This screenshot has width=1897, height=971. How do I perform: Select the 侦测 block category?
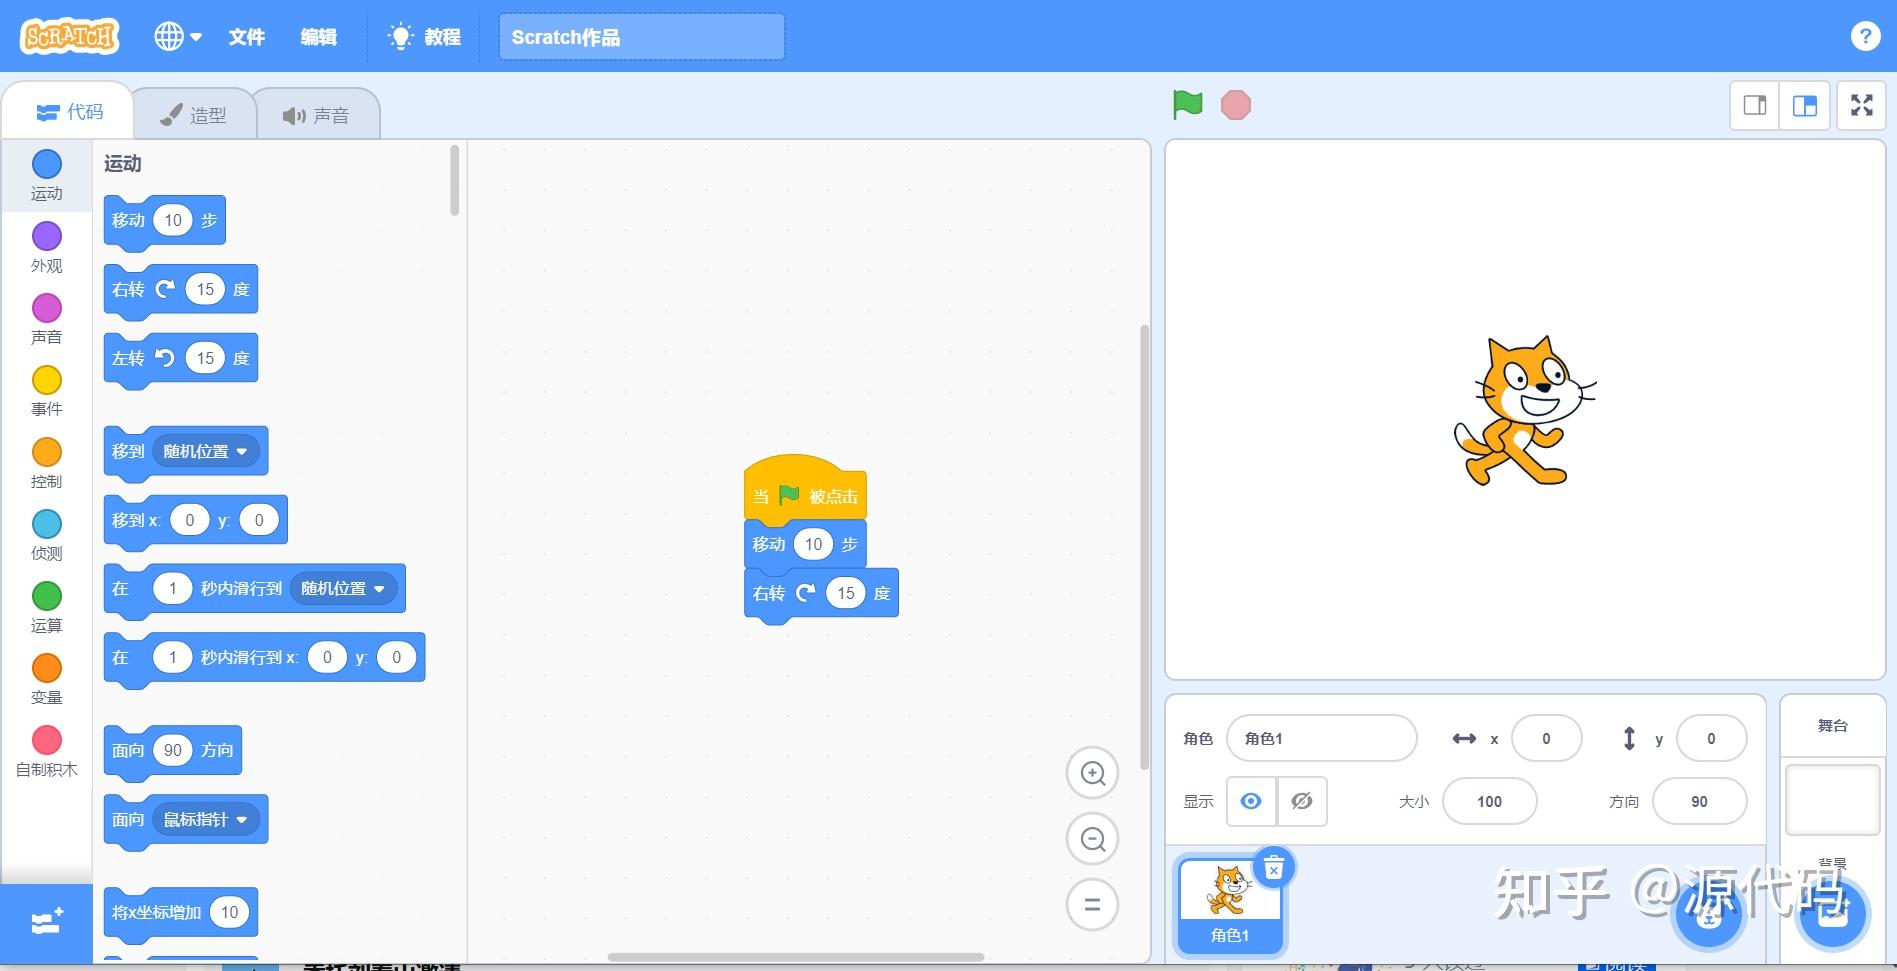click(x=47, y=535)
